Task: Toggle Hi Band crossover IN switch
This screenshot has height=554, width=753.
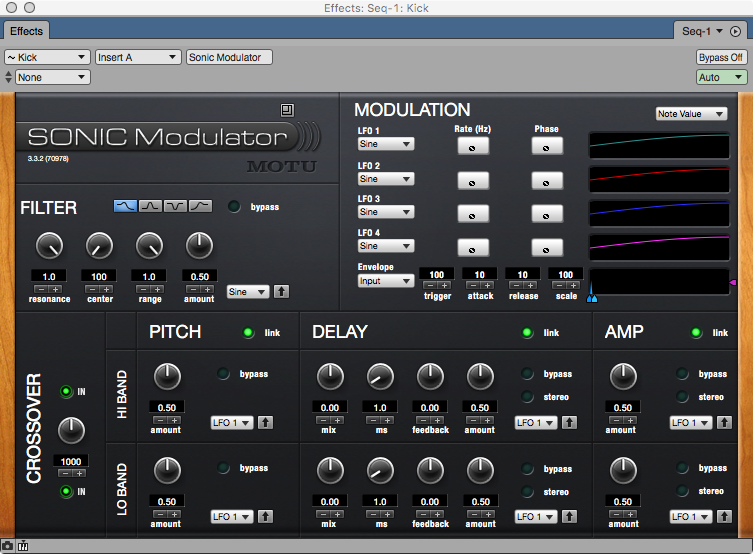Action: point(66,391)
